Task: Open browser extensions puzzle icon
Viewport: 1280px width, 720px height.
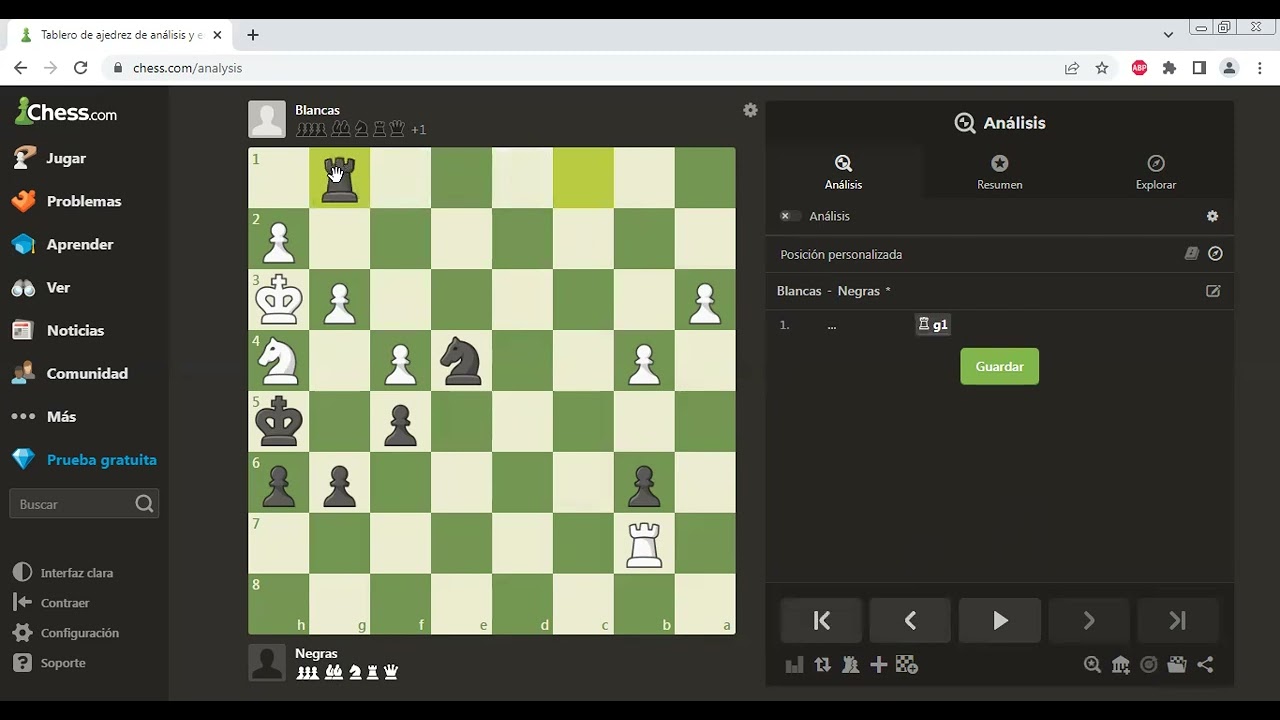Action: point(1169,68)
